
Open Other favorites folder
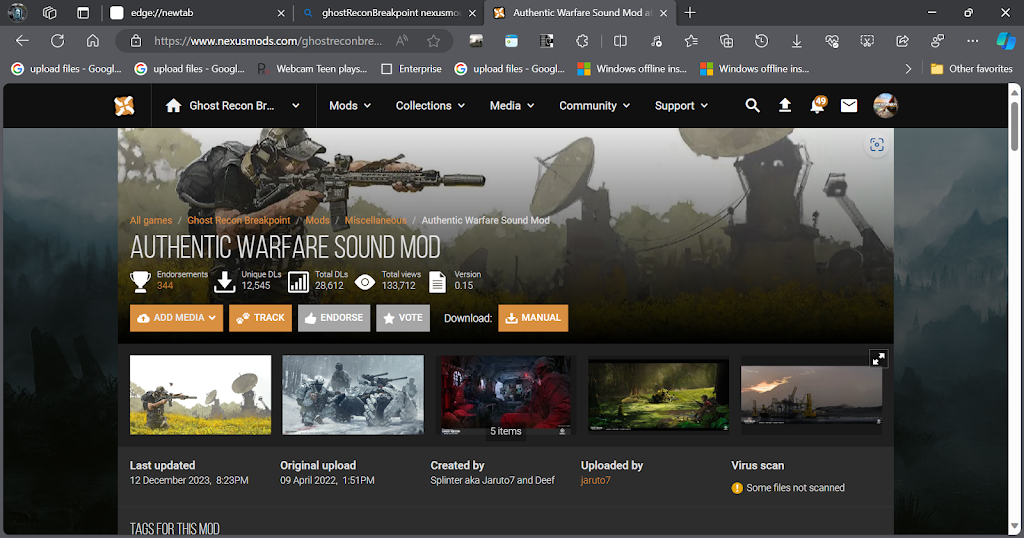(x=971, y=69)
